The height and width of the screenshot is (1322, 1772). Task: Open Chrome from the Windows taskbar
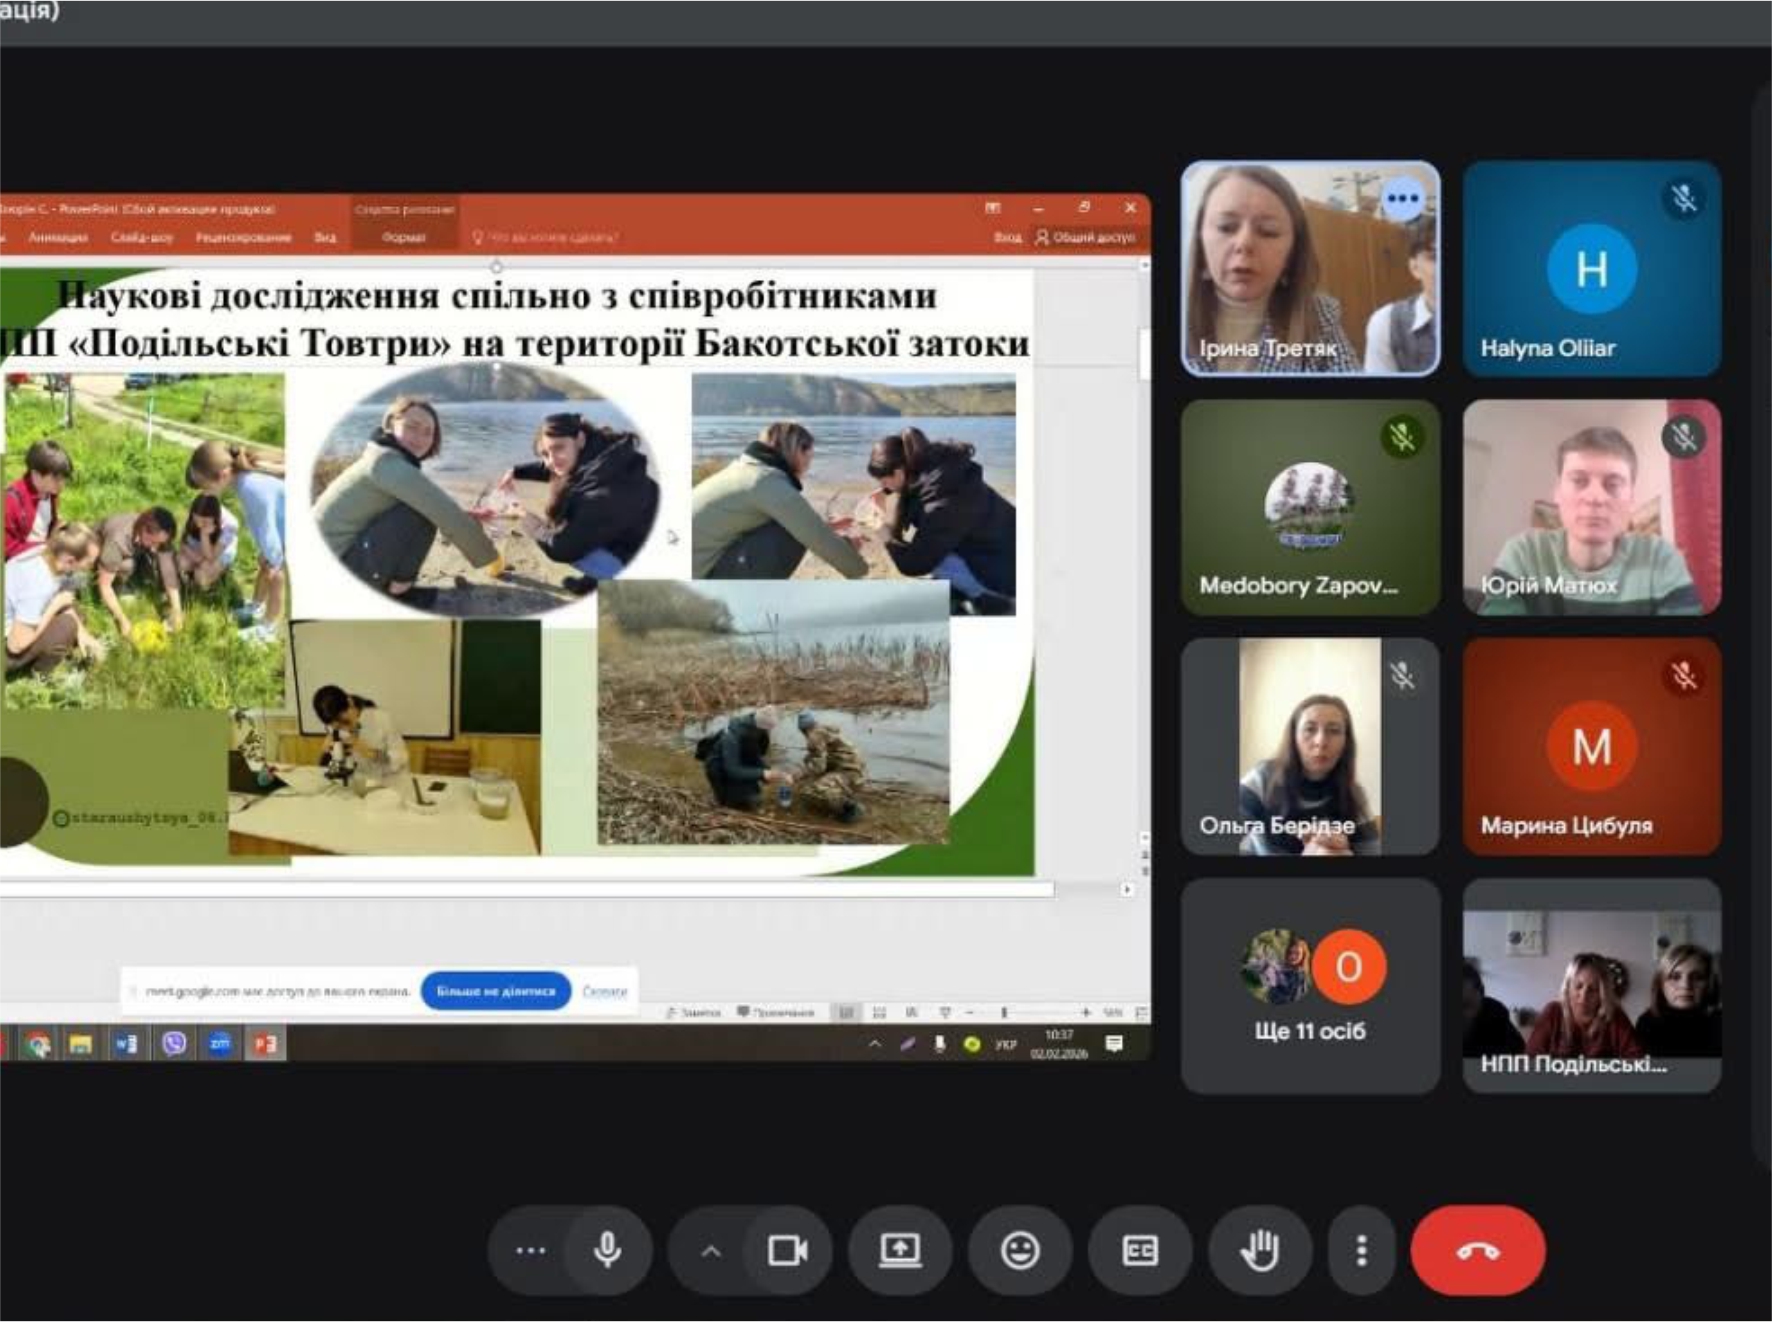pos(38,1045)
